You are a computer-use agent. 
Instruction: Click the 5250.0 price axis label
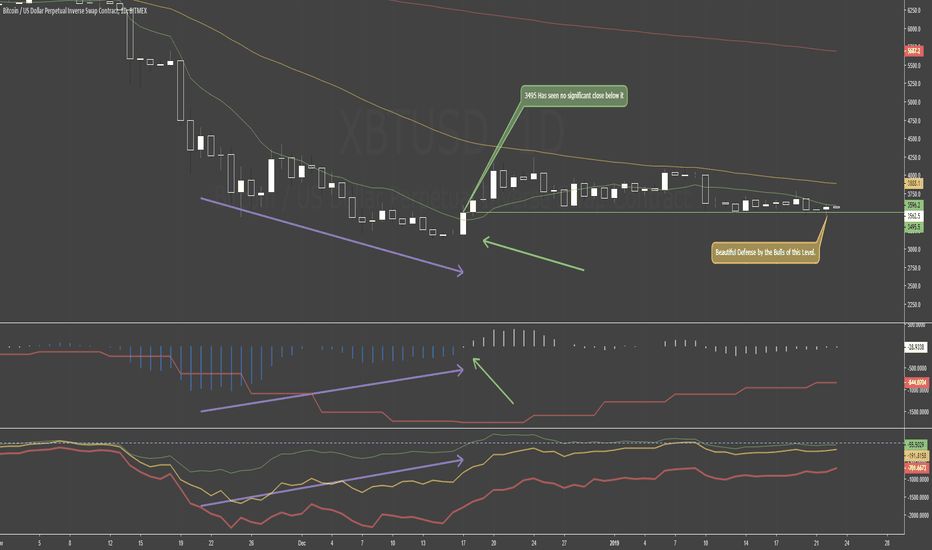coord(914,84)
